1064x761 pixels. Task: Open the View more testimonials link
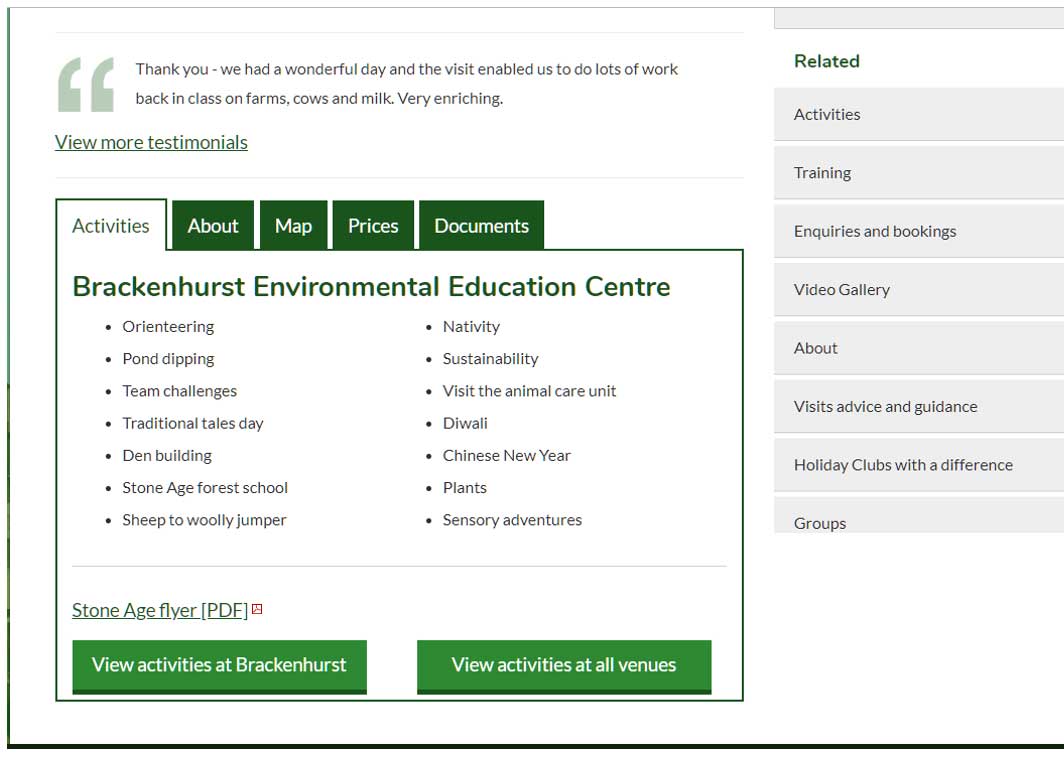[151, 143]
